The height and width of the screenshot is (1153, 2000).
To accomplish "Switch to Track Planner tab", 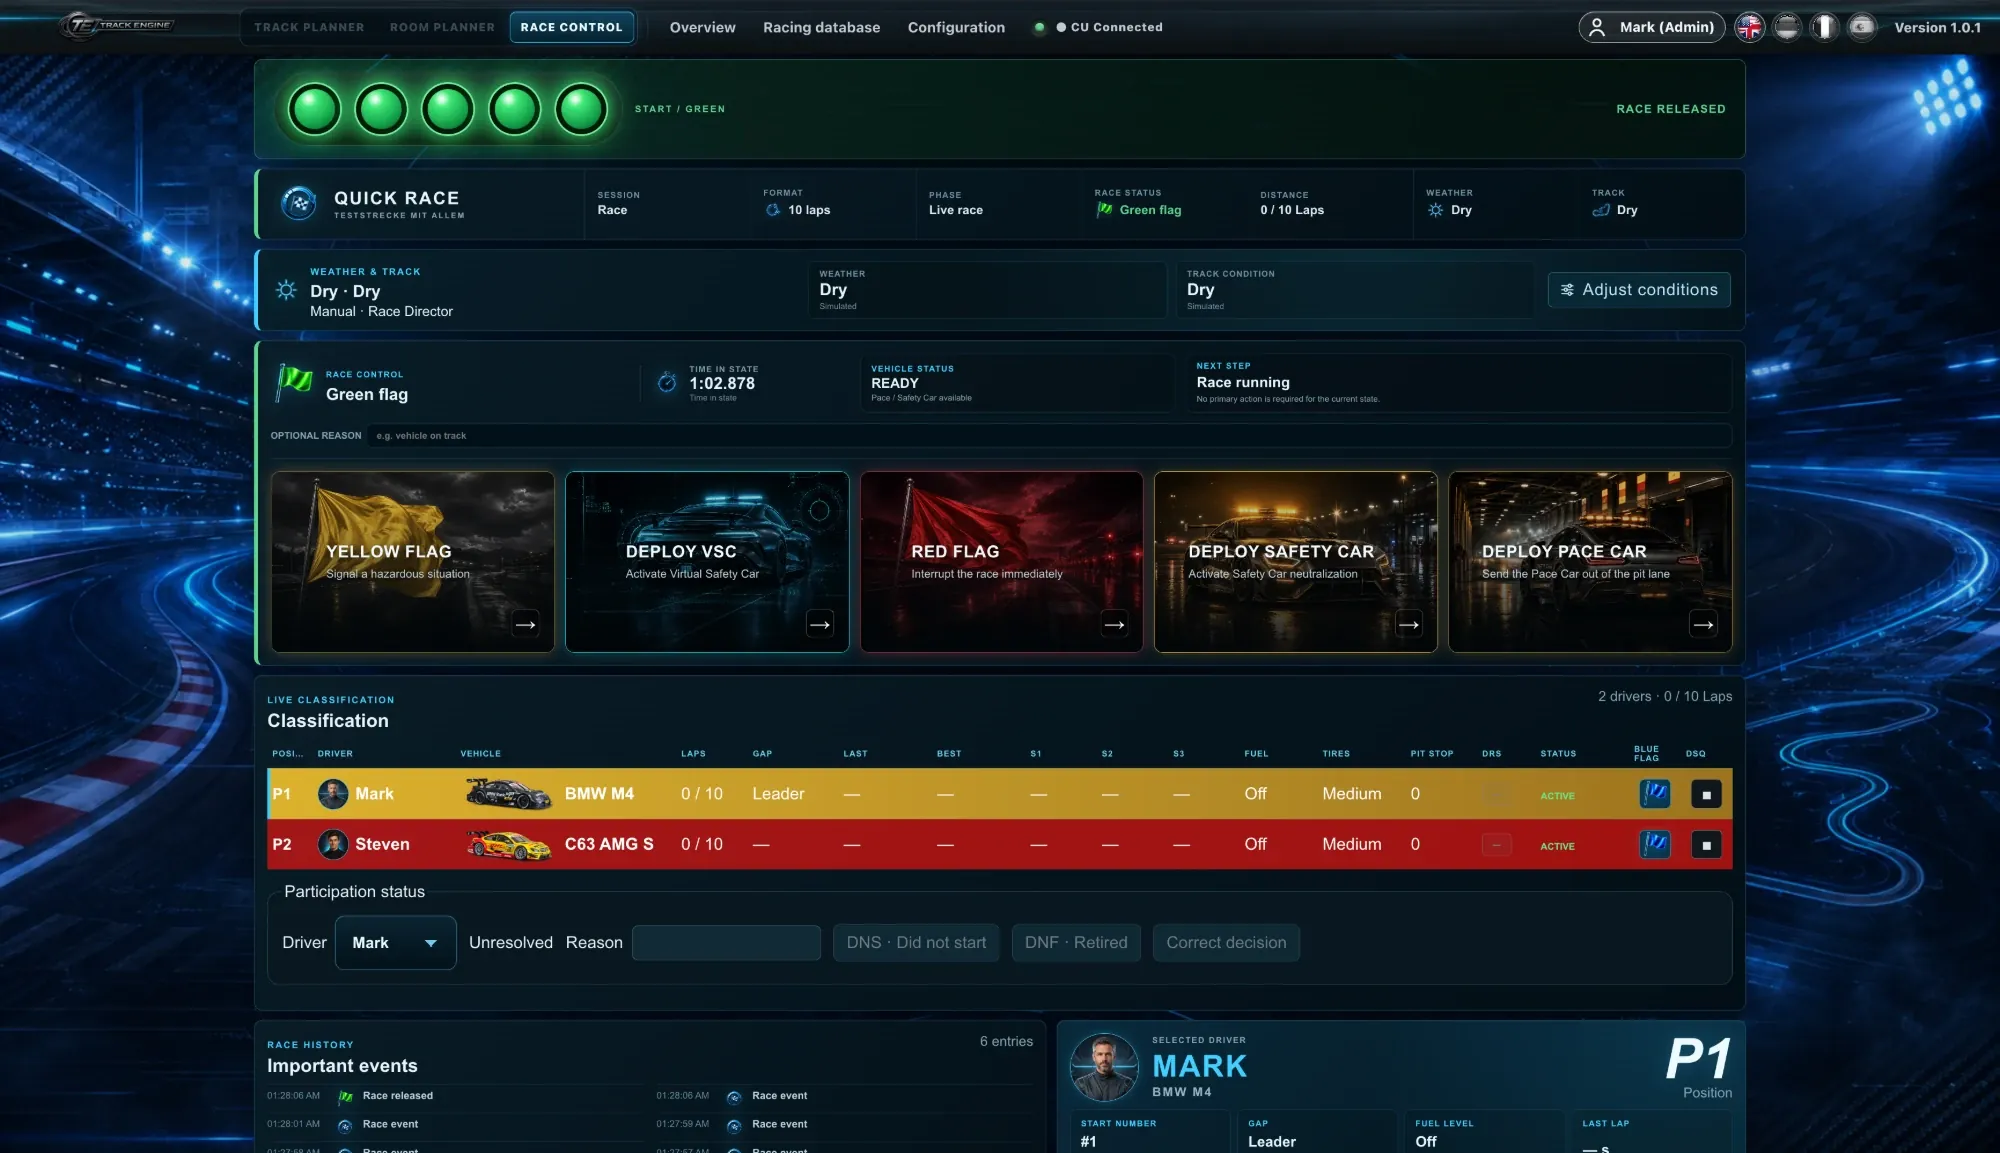I will point(309,27).
